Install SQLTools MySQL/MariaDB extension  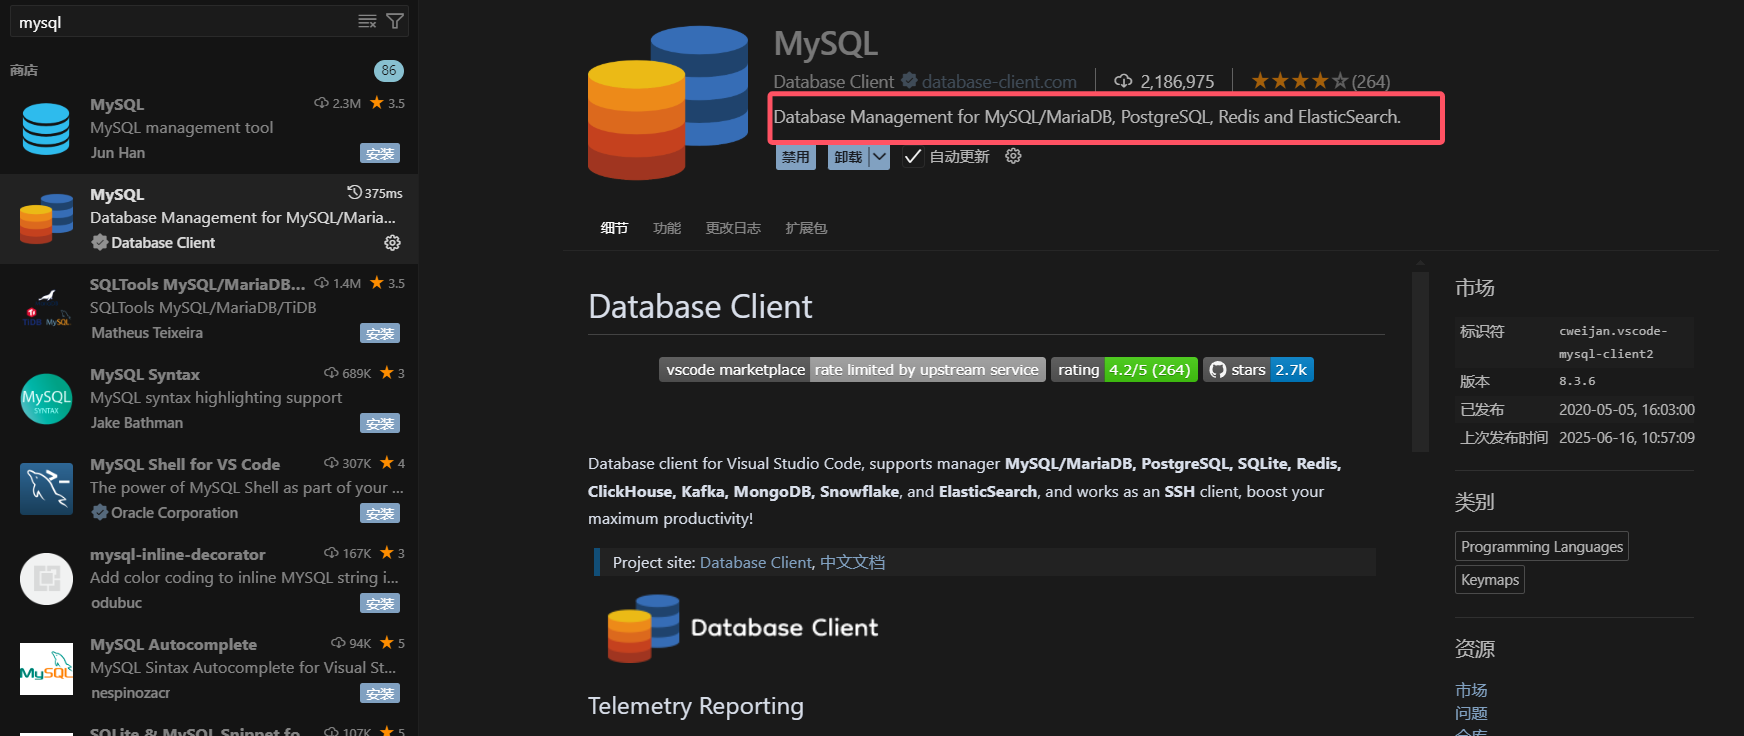[380, 334]
